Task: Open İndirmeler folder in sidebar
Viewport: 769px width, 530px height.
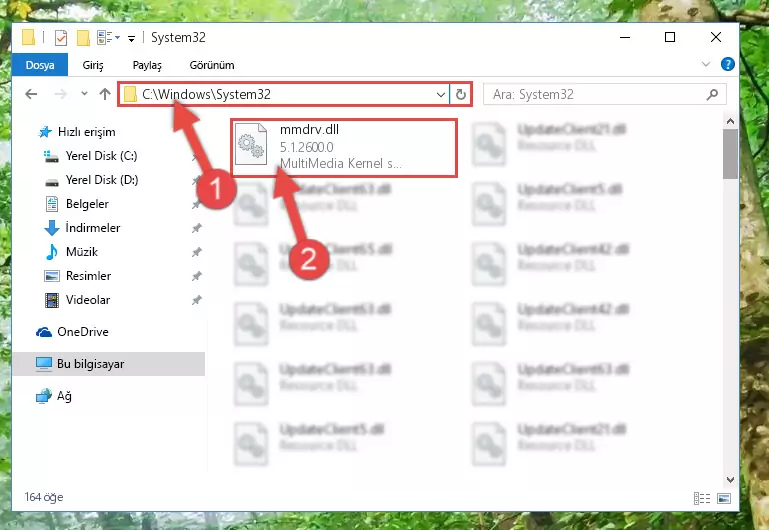Action: point(82,228)
